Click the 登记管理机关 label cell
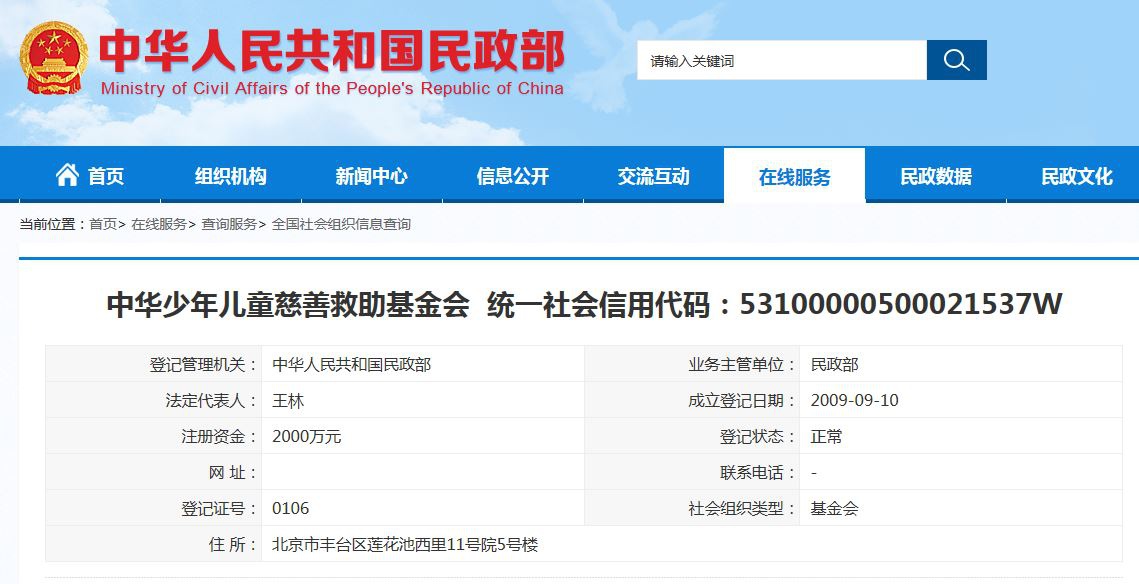The image size is (1139, 584). point(154,364)
